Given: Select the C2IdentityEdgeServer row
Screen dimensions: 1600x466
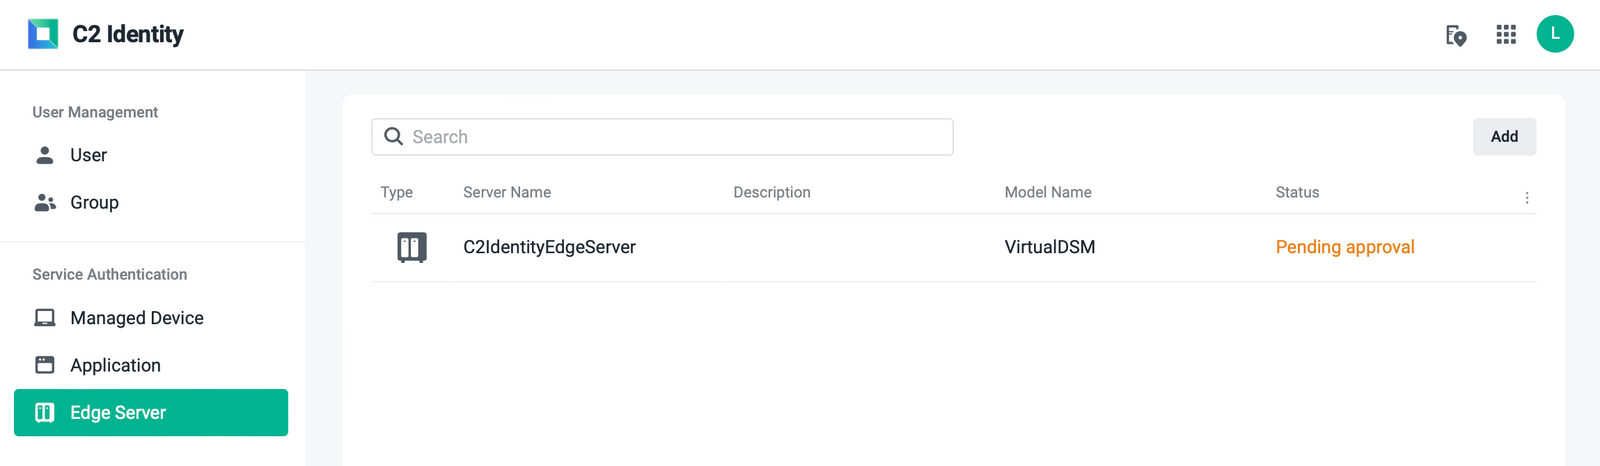Looking at the screenshot, I should click(x=953, y=247).
